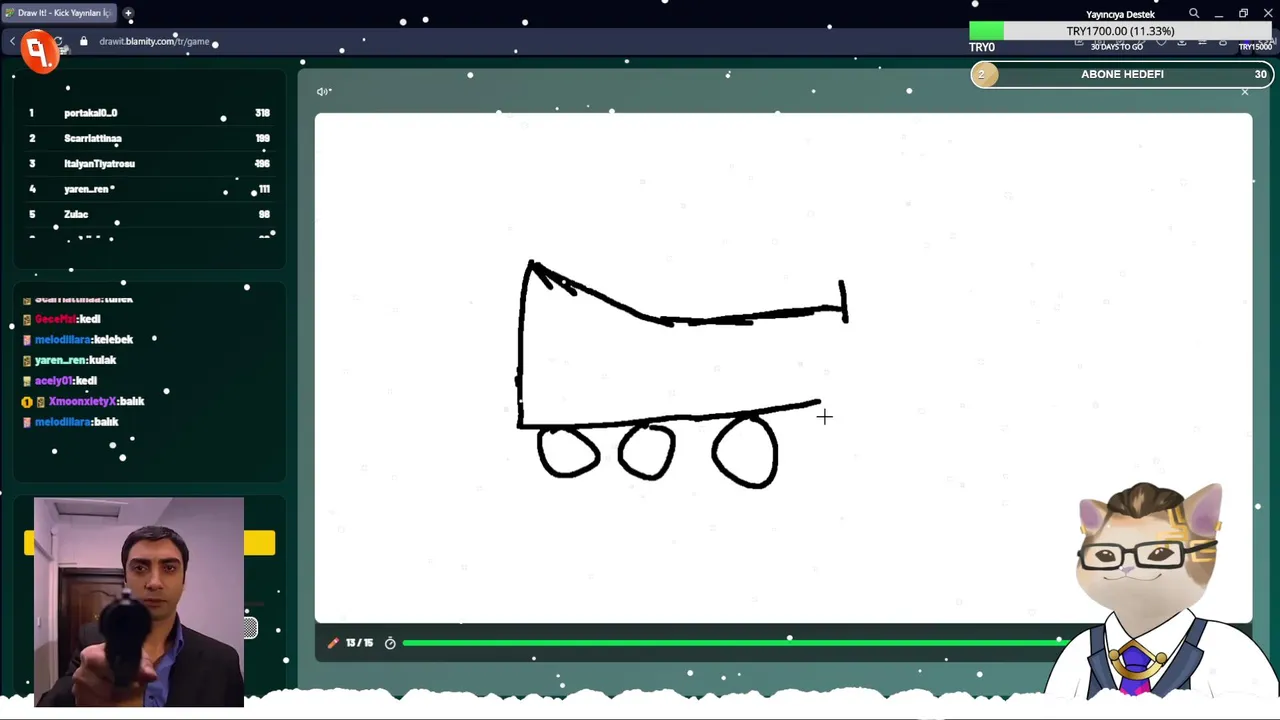1280x720 pixels.
Task: Click melodillara's balık chat guess
Action: pyautogui.click(x=76, y=422)
